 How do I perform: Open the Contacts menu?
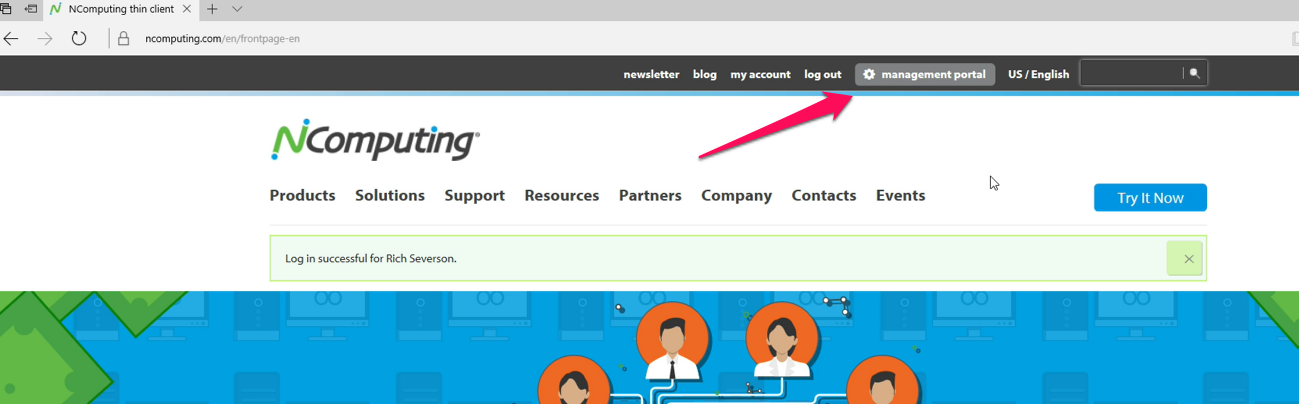point(823,196)
